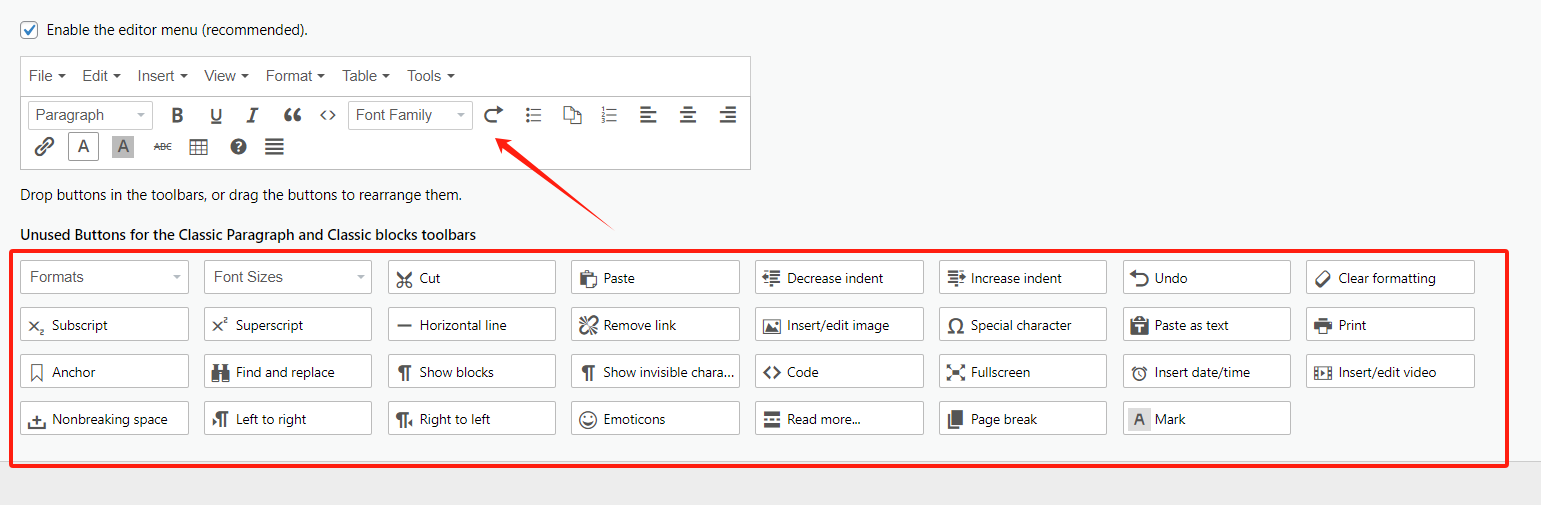Viewport: 1541px width, 505px height.
Task: Choose the Right to left button
Action: point(472,418)
